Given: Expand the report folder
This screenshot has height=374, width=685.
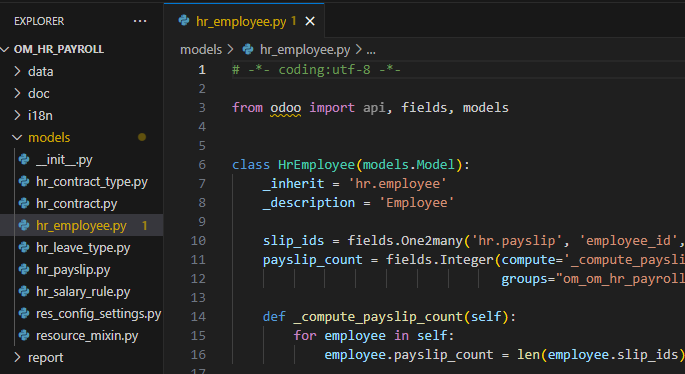Looking at the screenshot, I should (x=17, y=357).
